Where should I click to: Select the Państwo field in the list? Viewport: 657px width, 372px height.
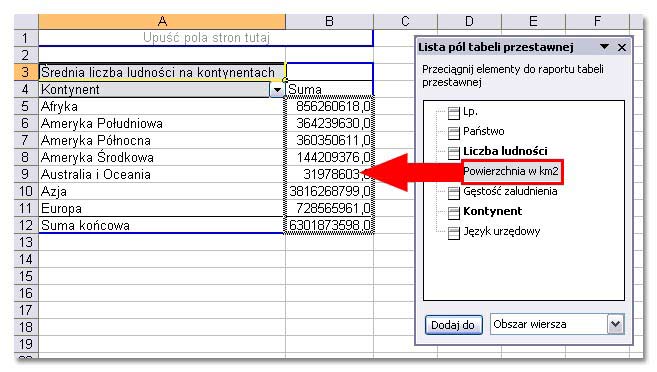click(484, 132)
